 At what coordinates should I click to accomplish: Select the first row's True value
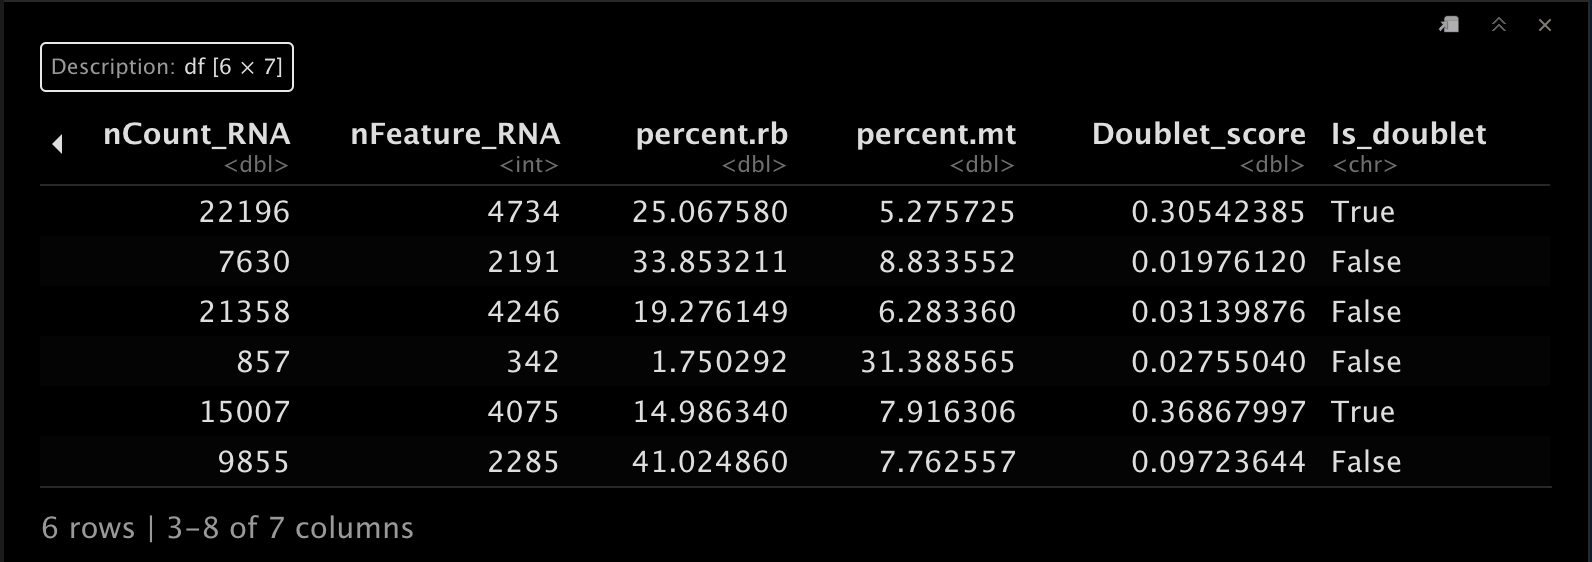1362,212
